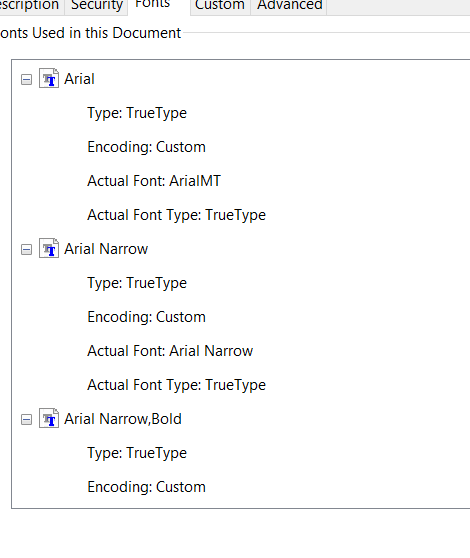This screenshot has width=470, height=558.
Task: Select the Arial Narrow,Bold tree label
Action: point(123,419)
